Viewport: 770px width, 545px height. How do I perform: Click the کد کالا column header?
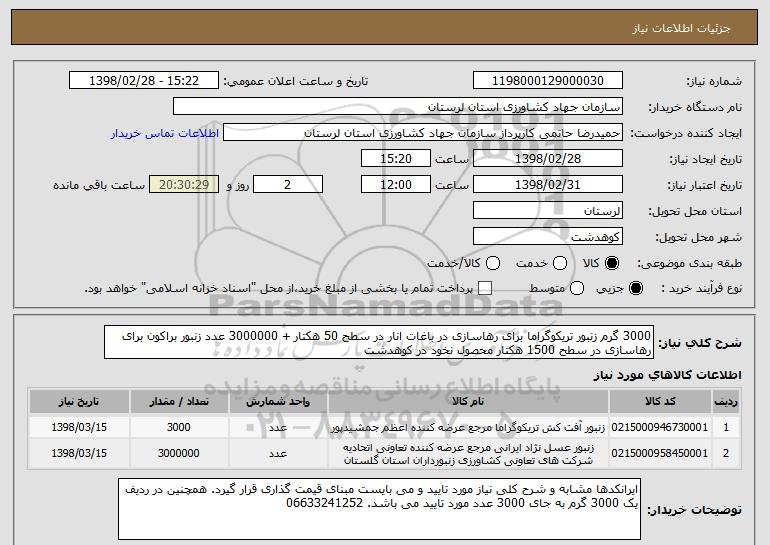[x=660, y=402]
